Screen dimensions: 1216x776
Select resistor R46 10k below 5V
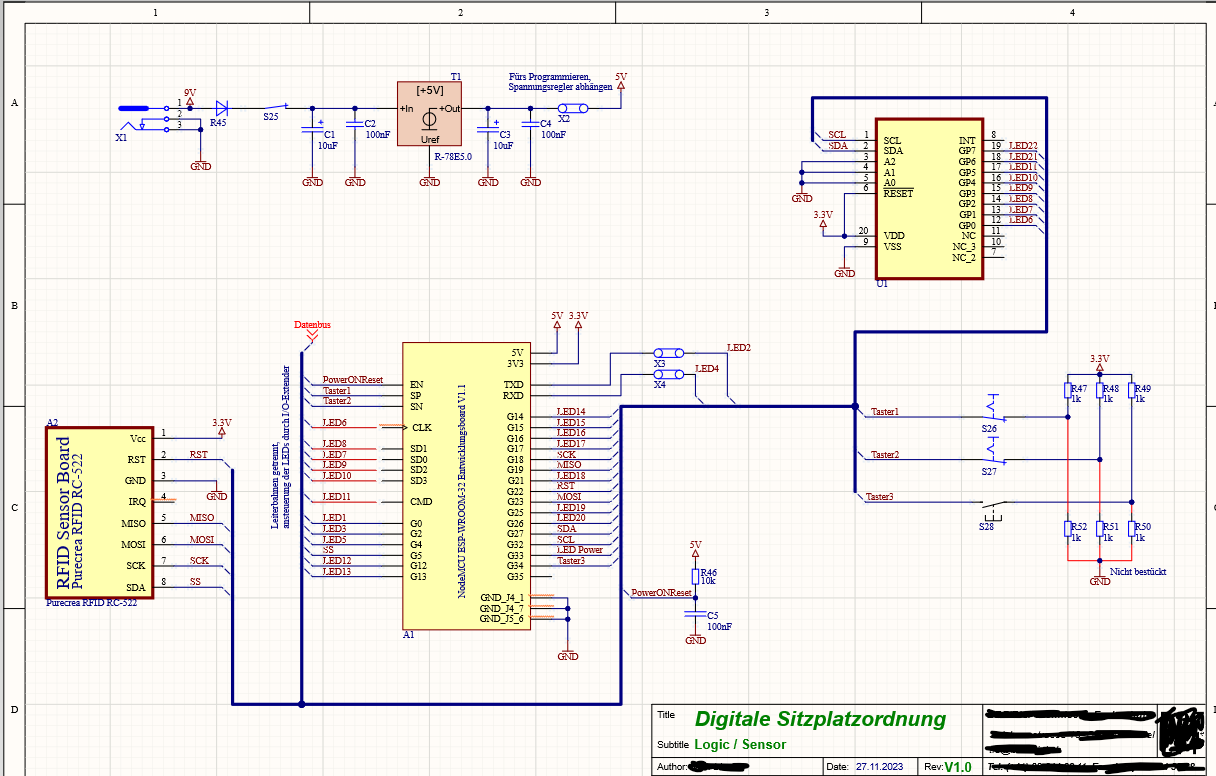pyautogui.click(x=696, y=577)
